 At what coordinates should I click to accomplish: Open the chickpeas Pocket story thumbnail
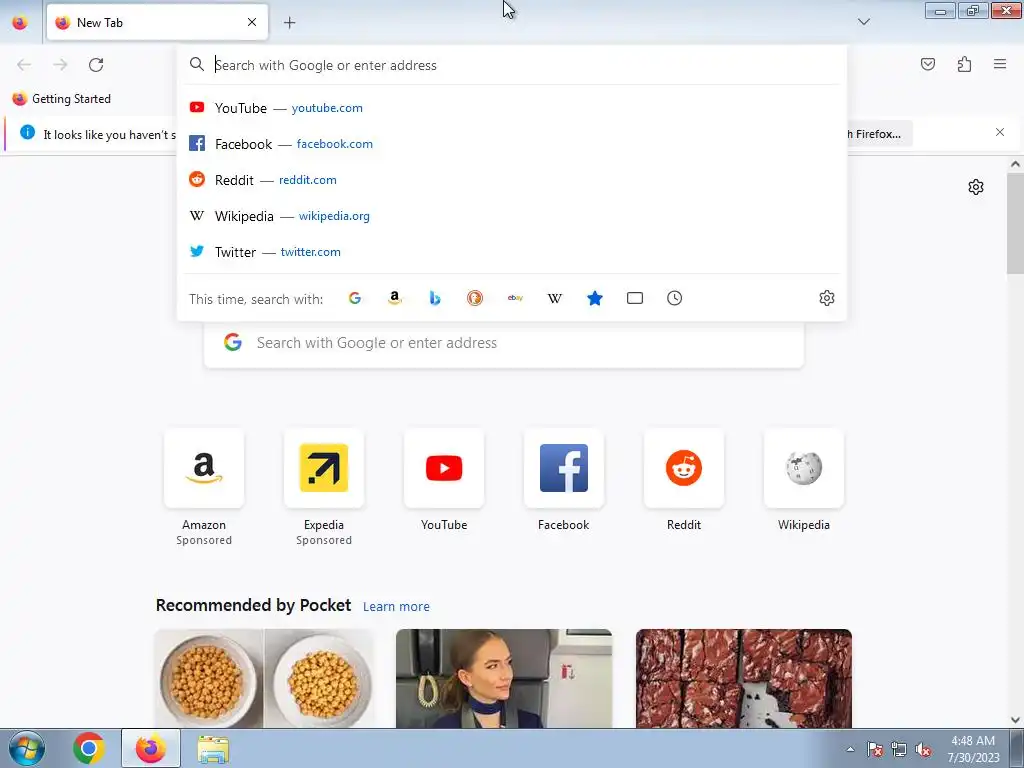tap(264, 679)
